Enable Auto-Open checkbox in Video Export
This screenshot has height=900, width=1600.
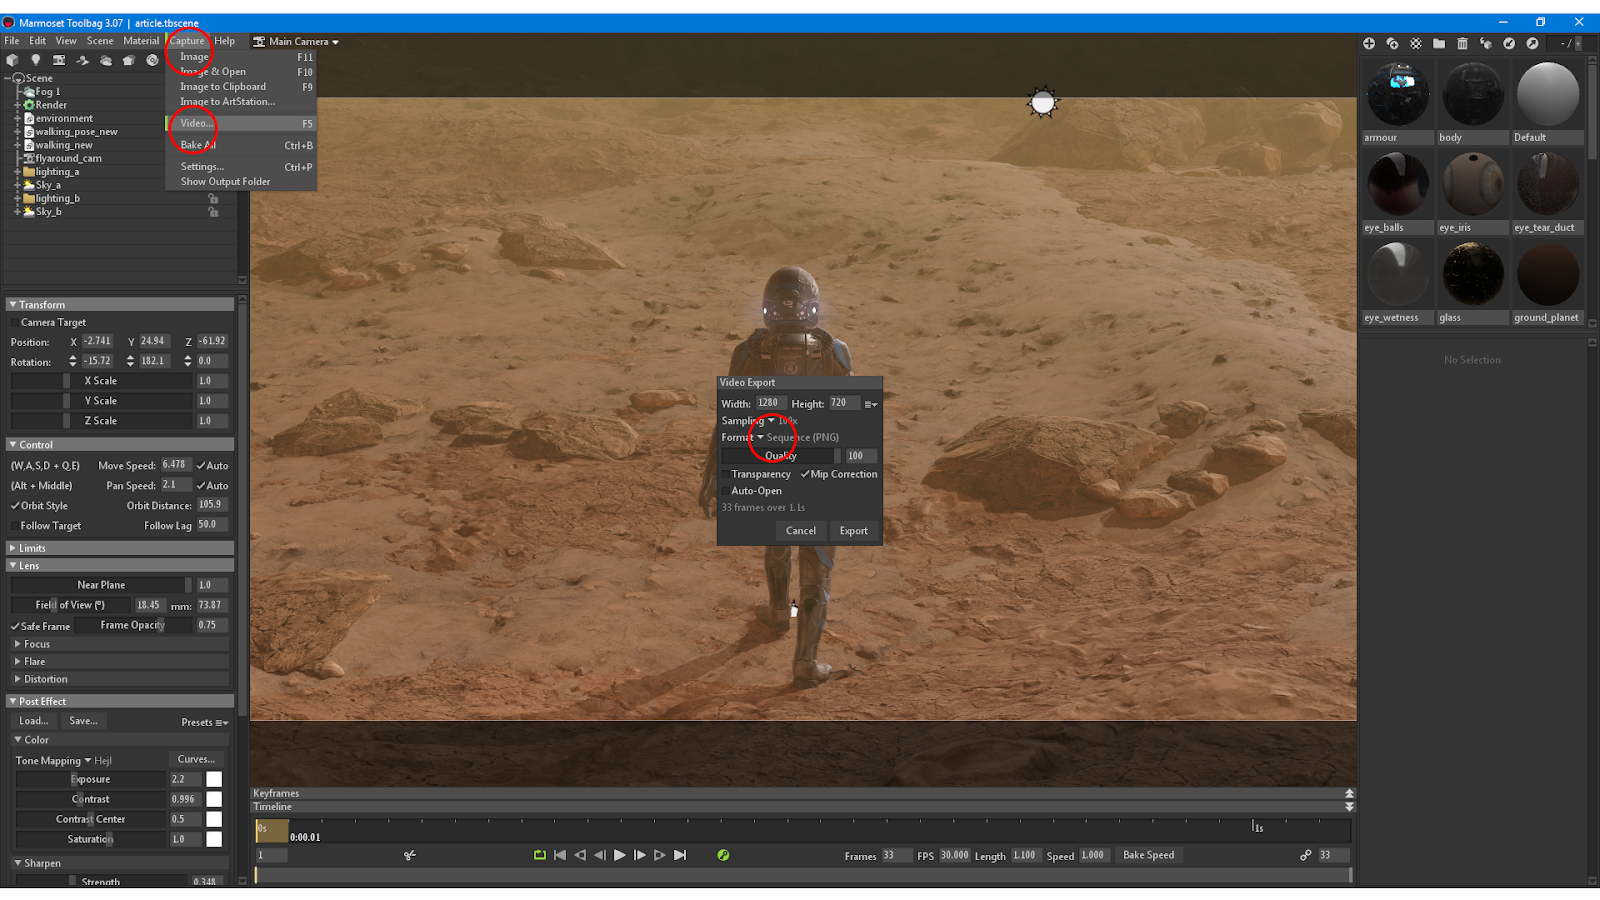click(x=726, y=491)
